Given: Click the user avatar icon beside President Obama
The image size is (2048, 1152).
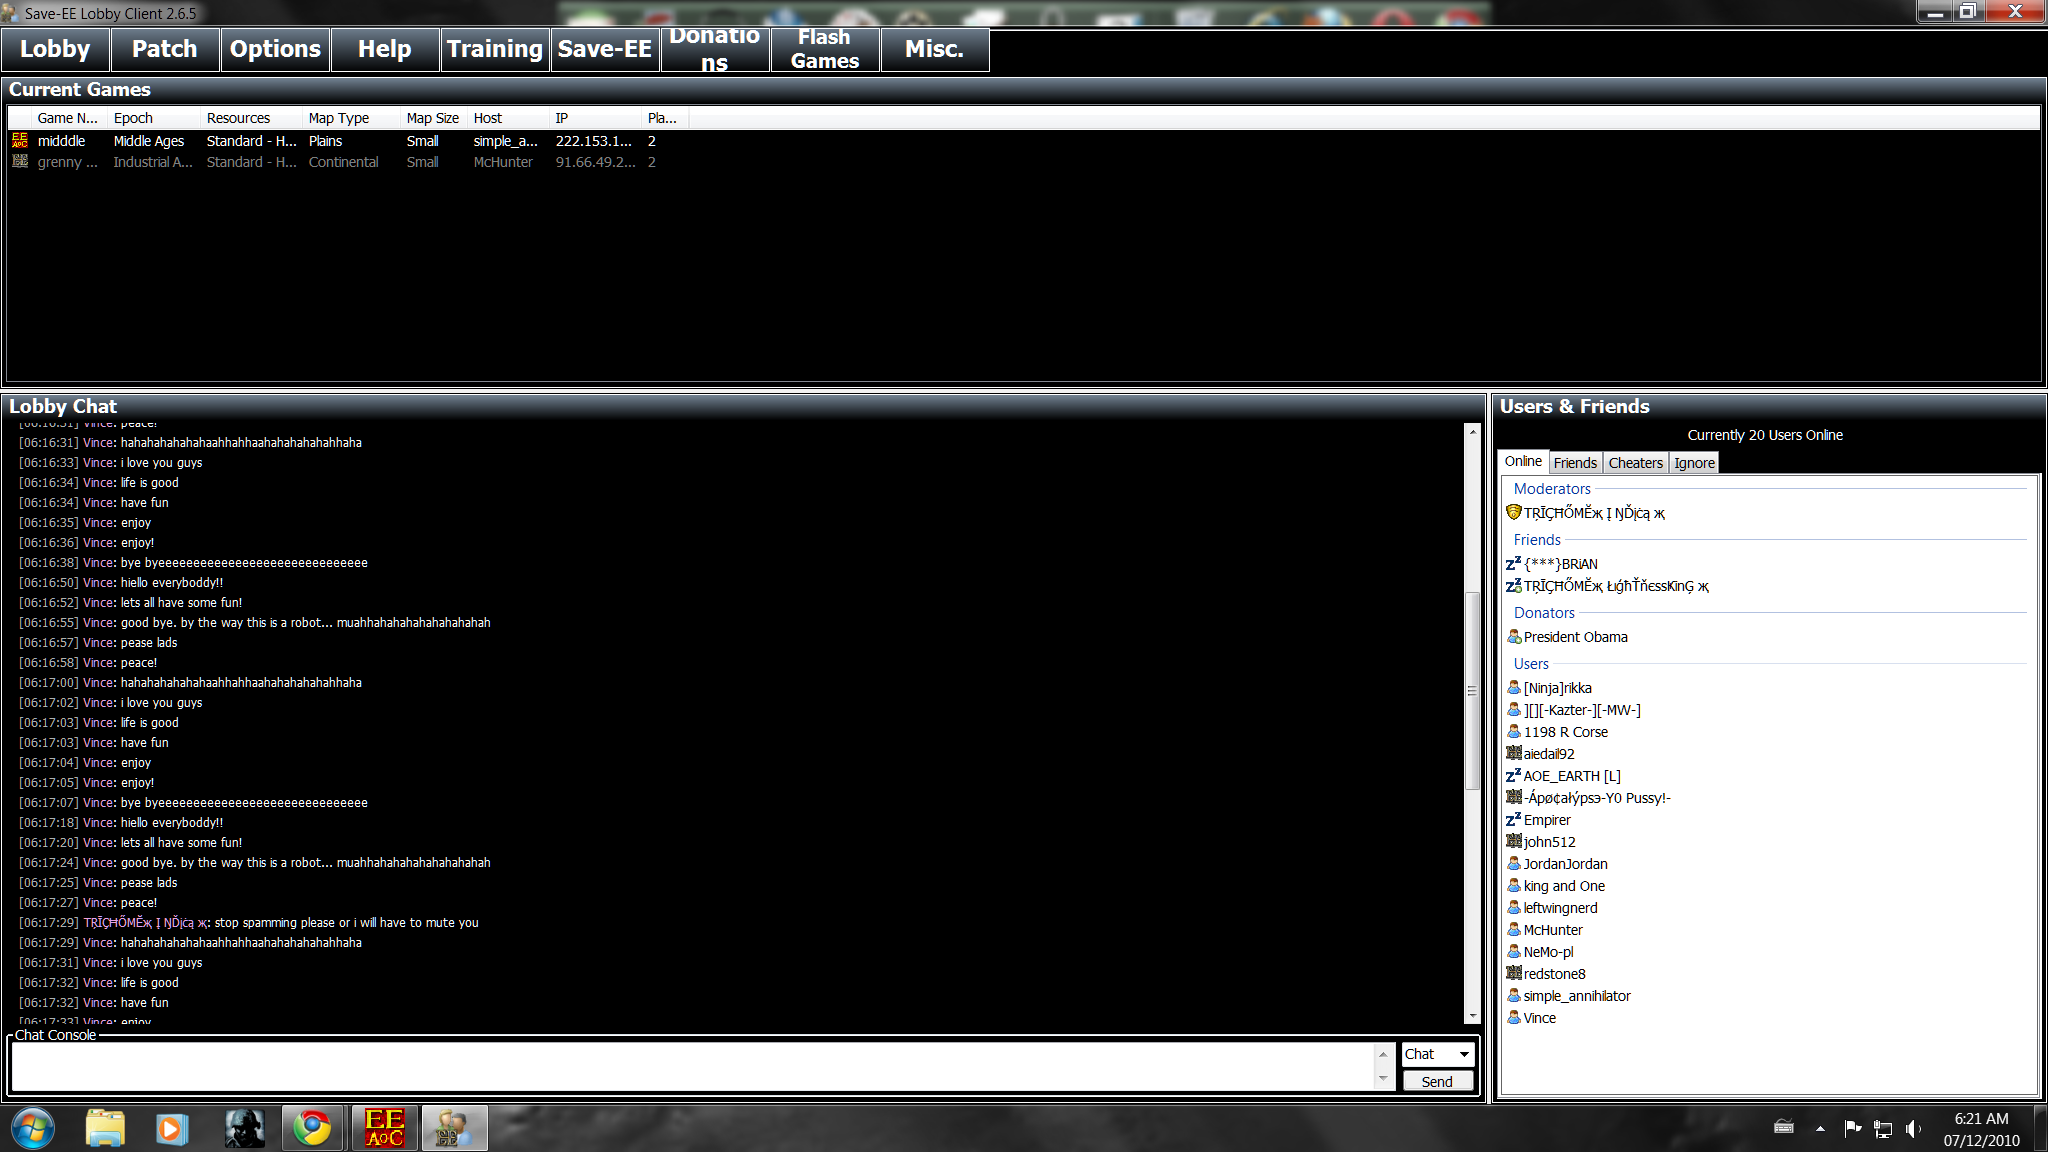Looking at the screenshot, I should click(x=1513, y=637).
